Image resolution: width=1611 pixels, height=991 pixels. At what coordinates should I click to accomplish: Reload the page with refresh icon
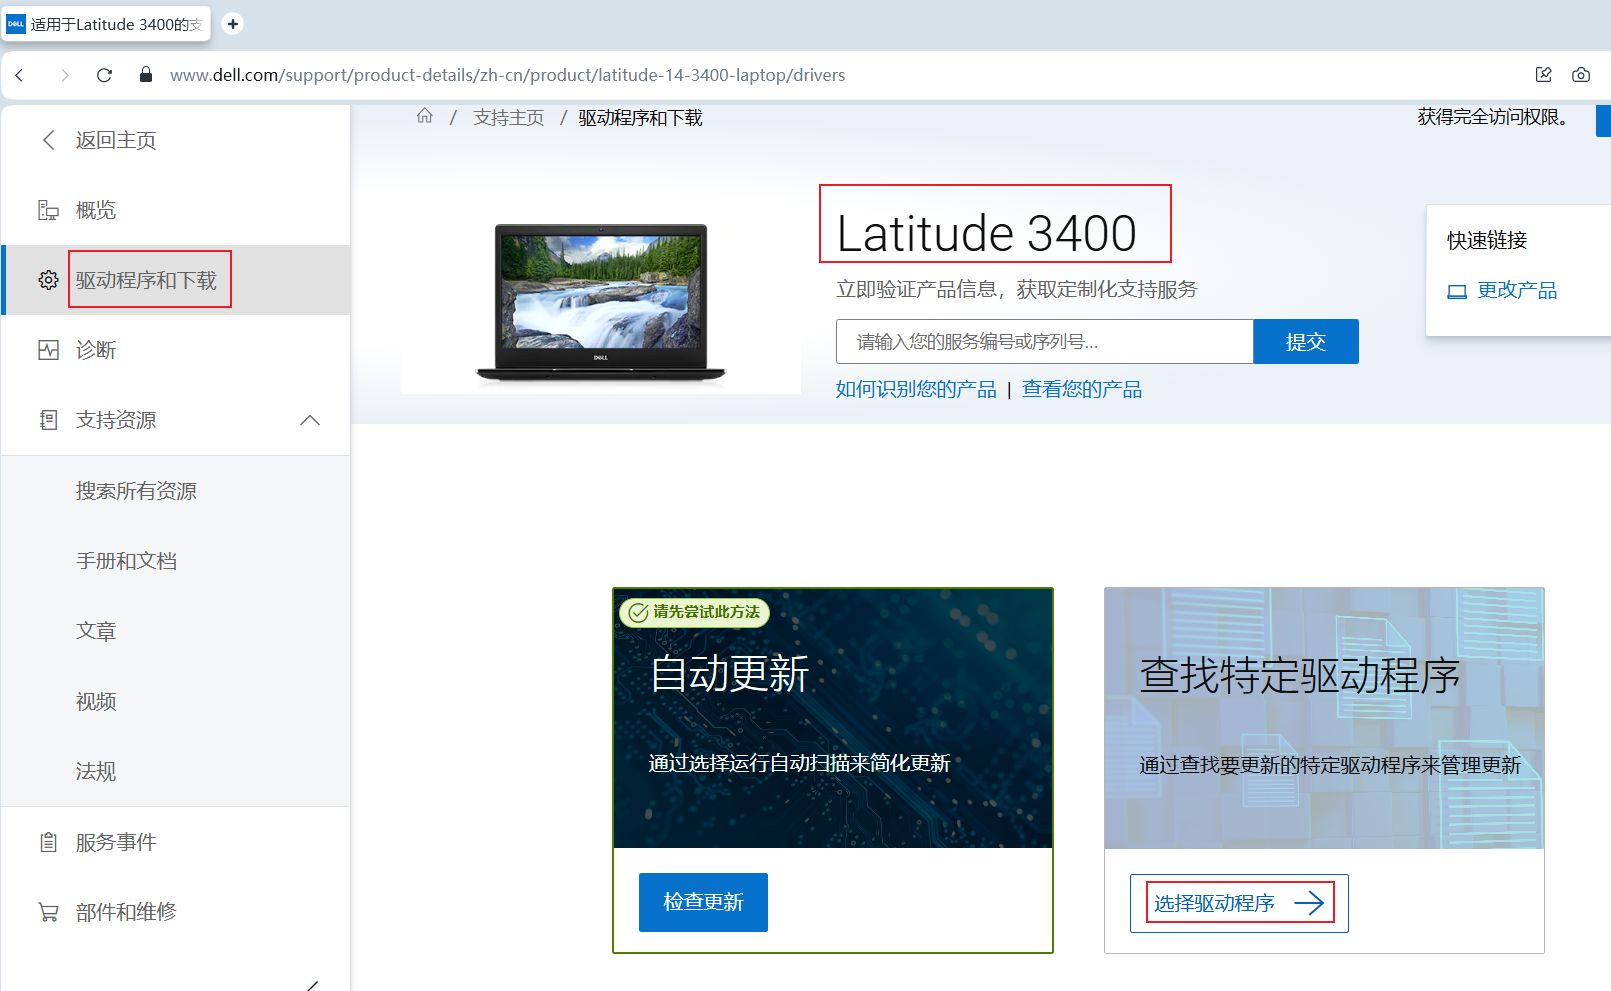(104, 75)
